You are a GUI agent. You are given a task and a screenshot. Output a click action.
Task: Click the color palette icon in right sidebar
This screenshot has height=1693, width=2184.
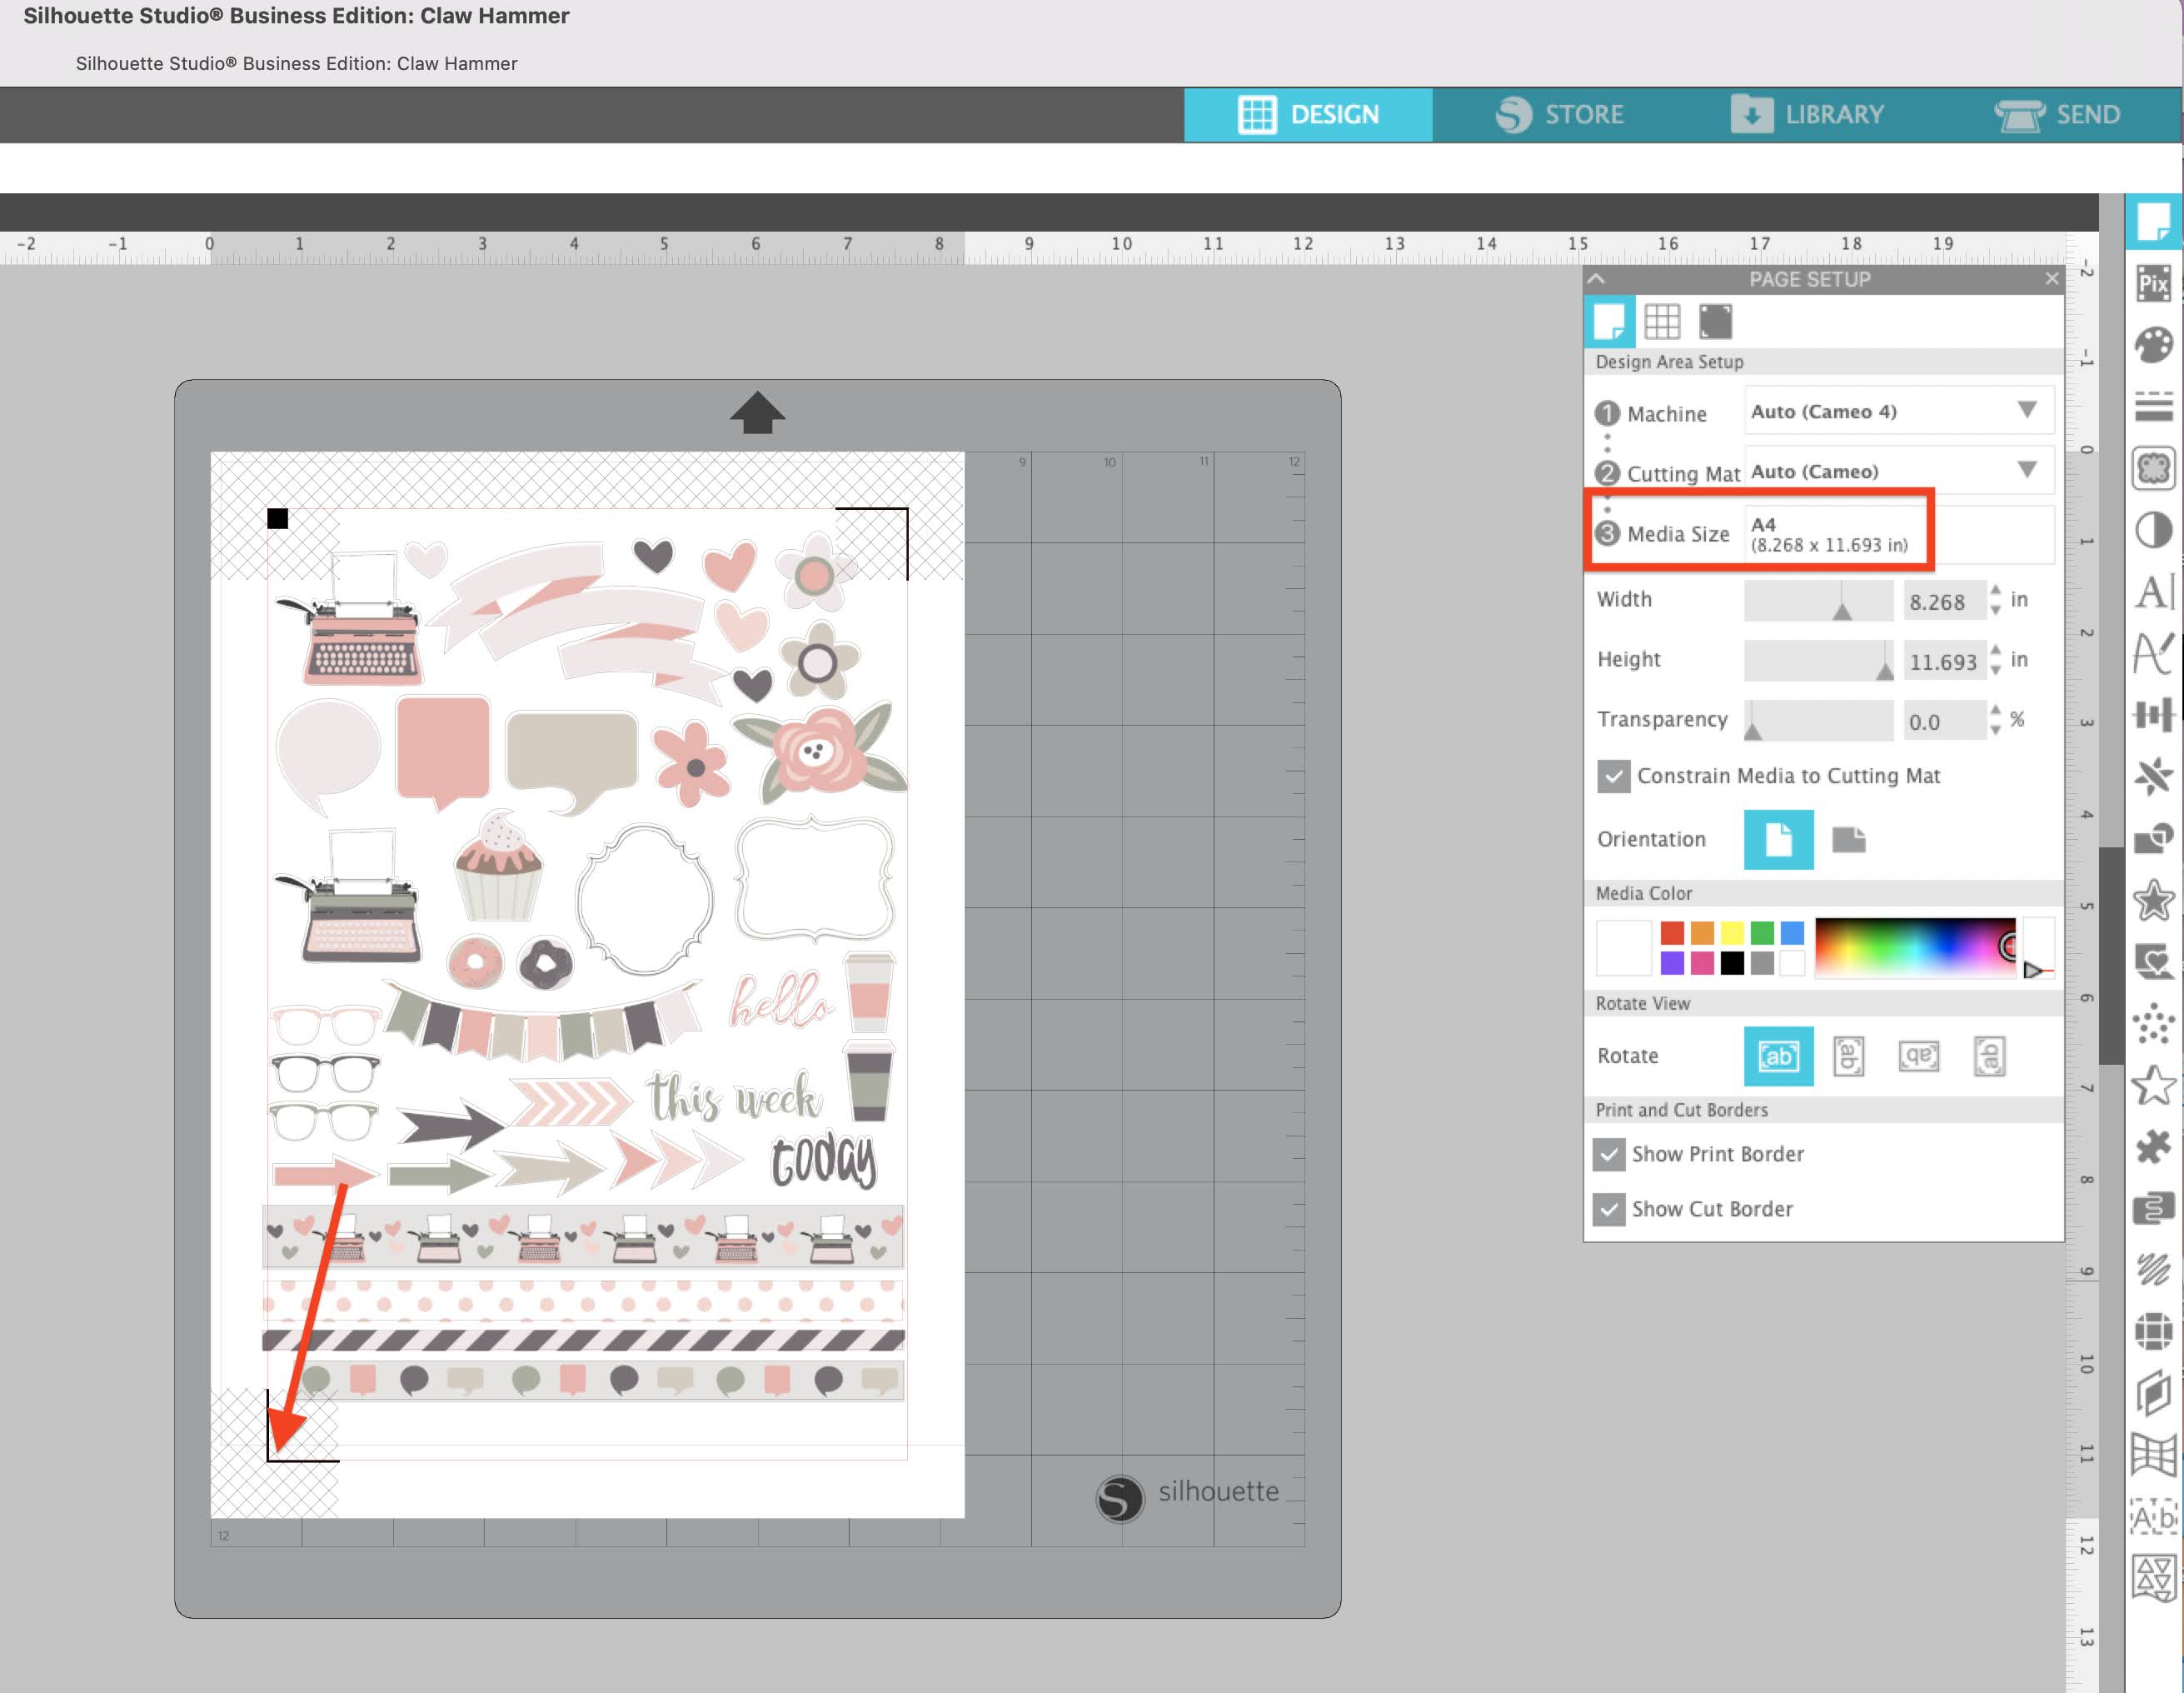[2151, 344]
